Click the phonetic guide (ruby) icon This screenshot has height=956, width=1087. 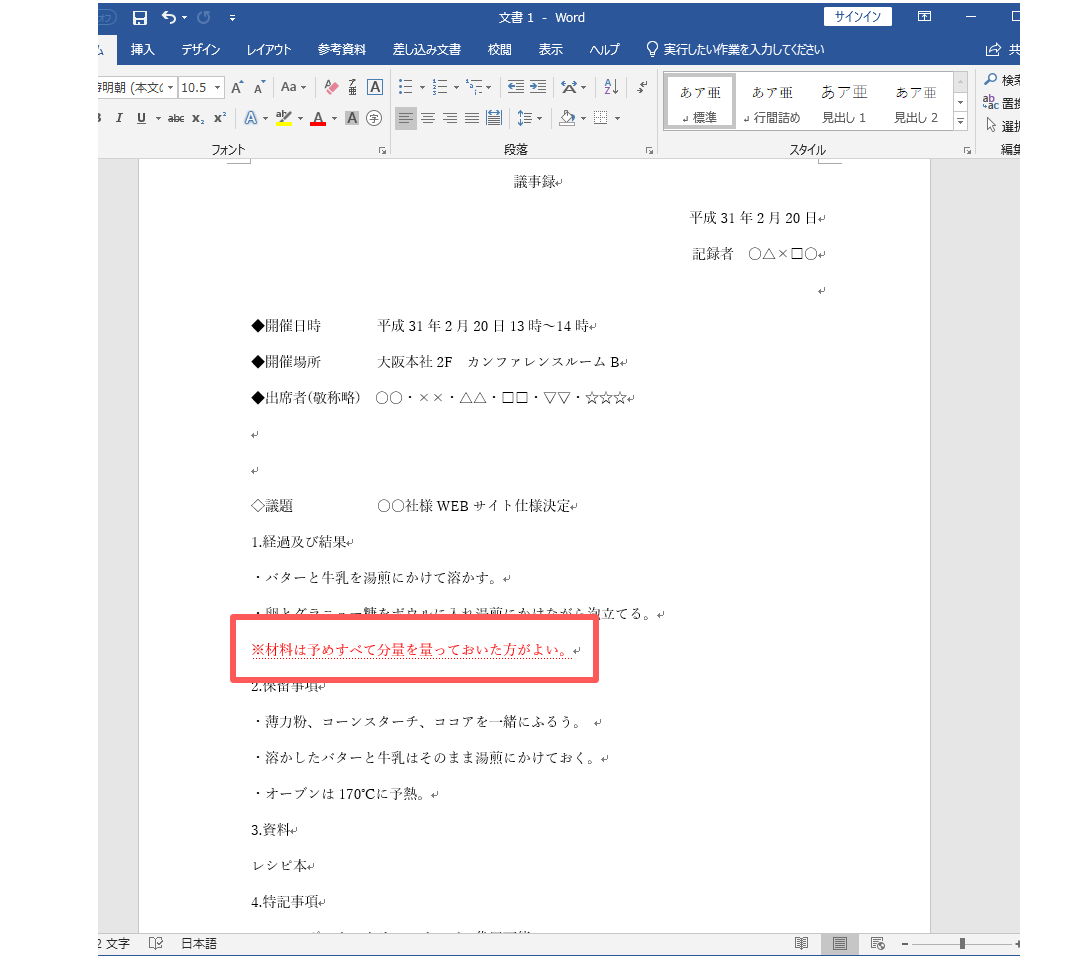352,87
